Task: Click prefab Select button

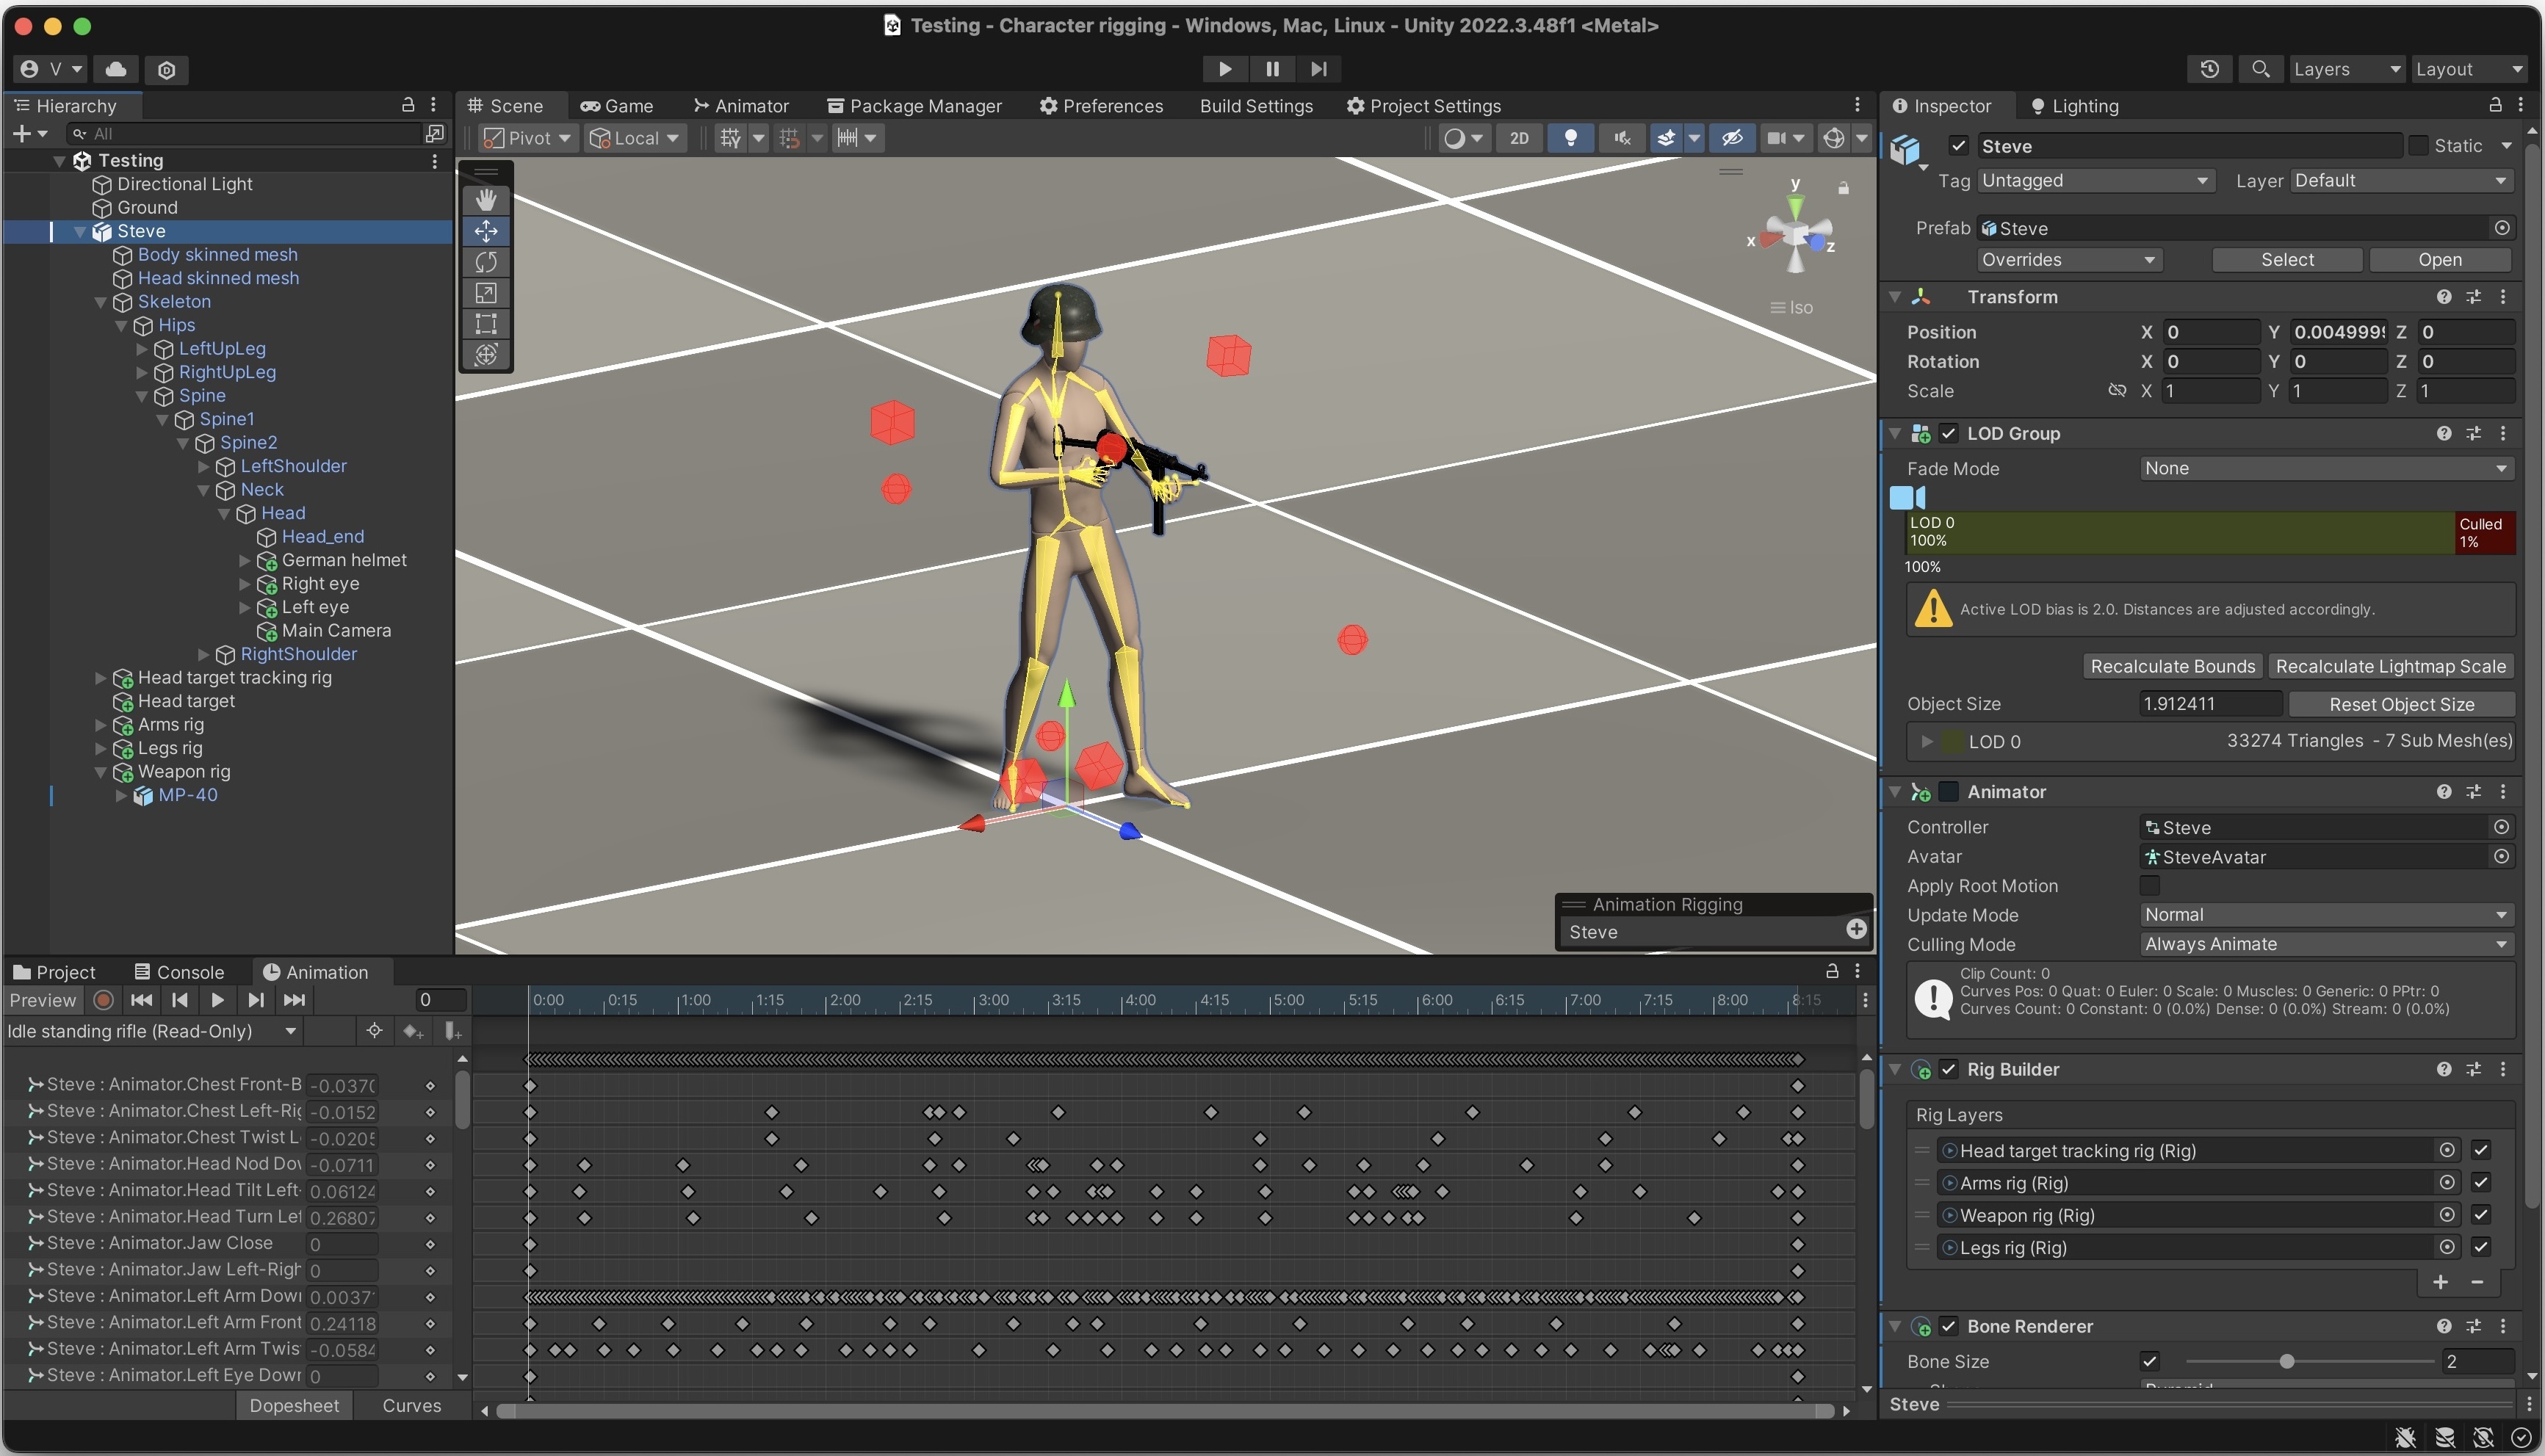Action: (2287, 260)
